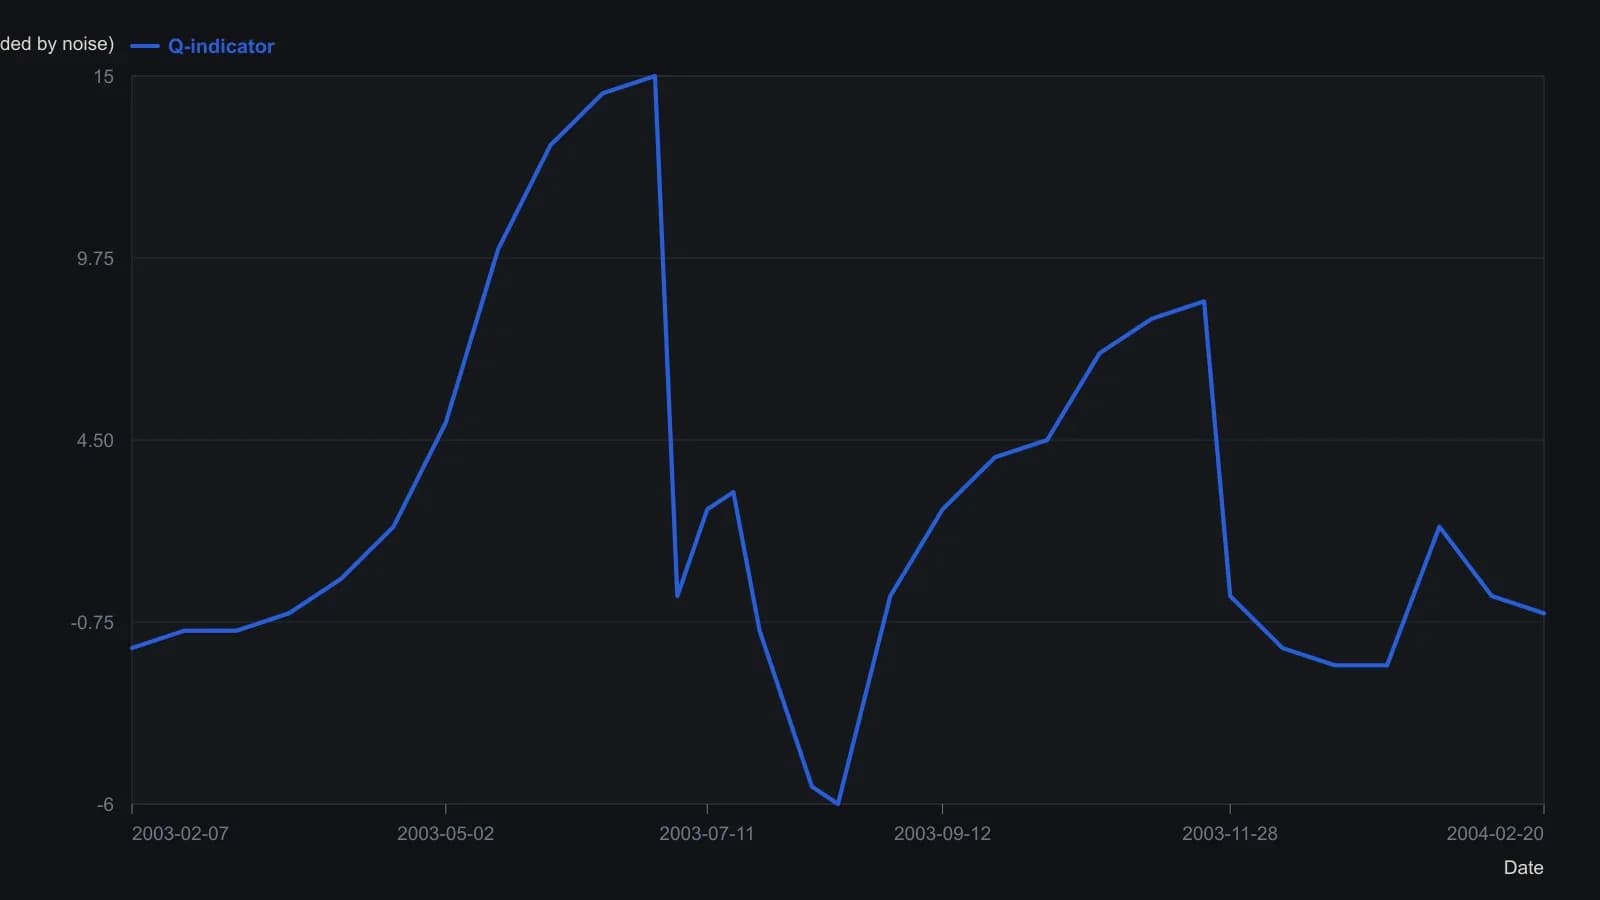Select the 2004-02-20 date label
This screenshot has width=1600, height=900.
(x=1495, y=834)
